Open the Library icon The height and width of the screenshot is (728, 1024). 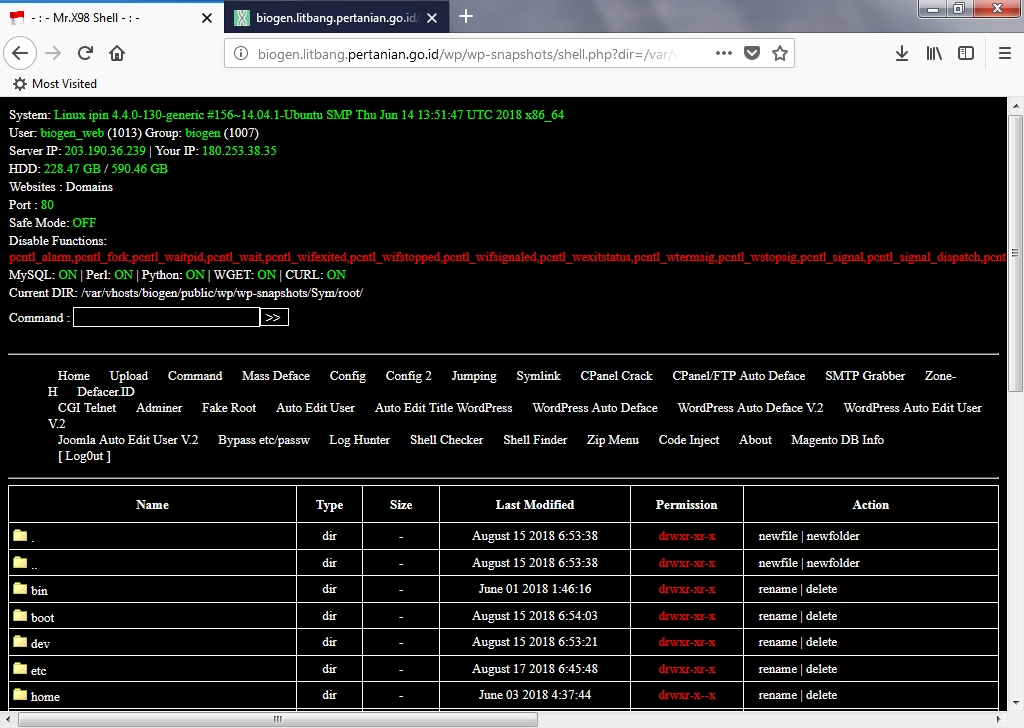pos(934,53)
